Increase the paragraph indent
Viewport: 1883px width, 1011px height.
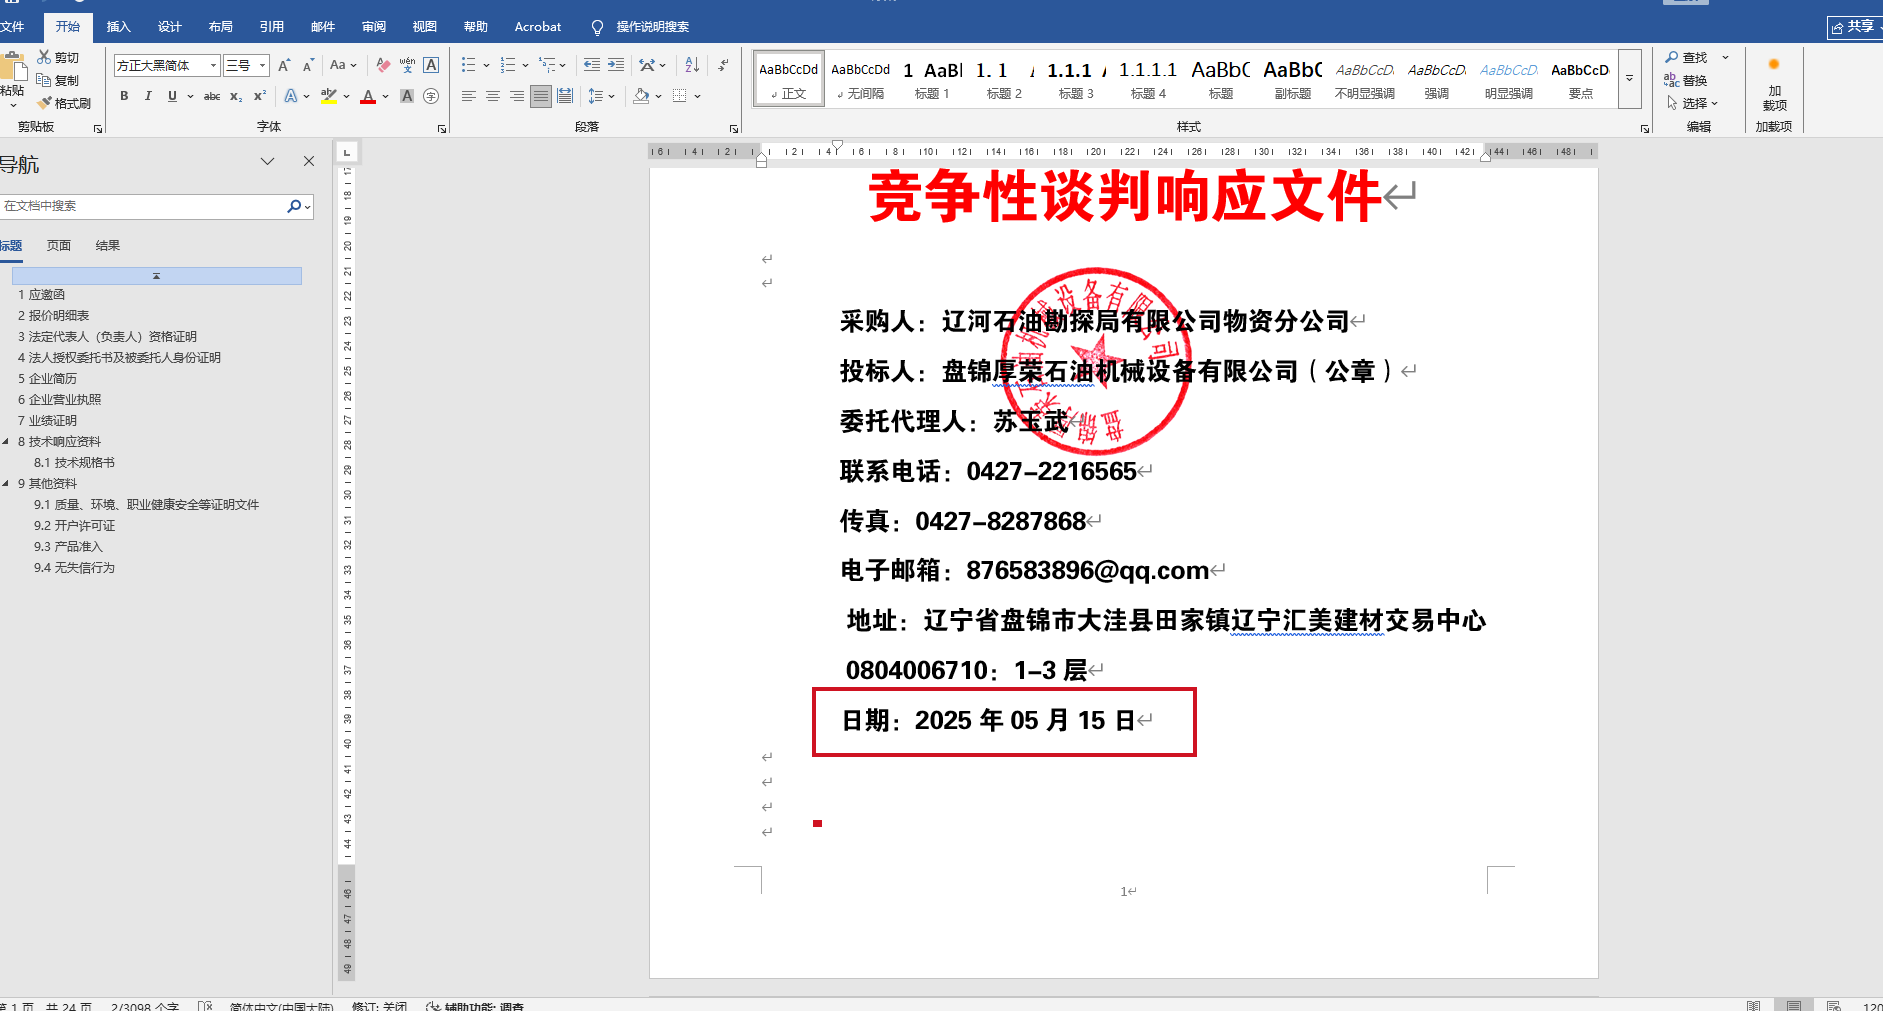(616, 66)
